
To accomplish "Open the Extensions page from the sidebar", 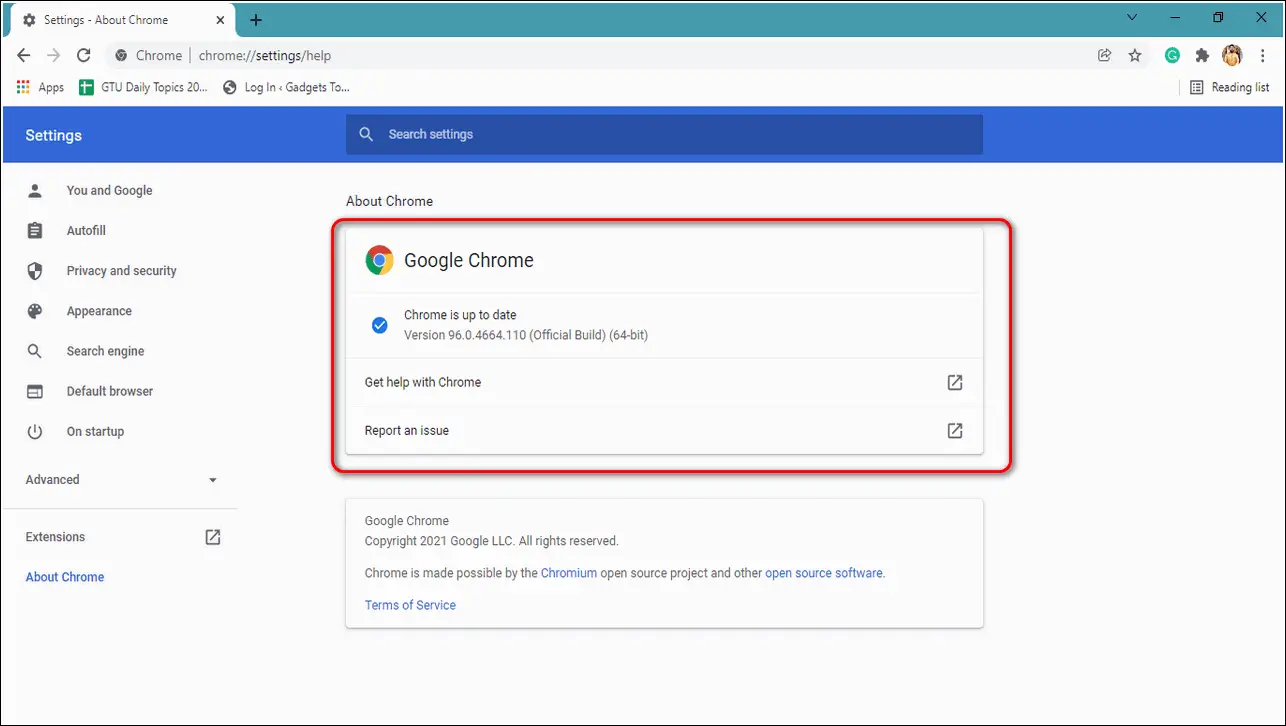I will click(x=122, y=537).
